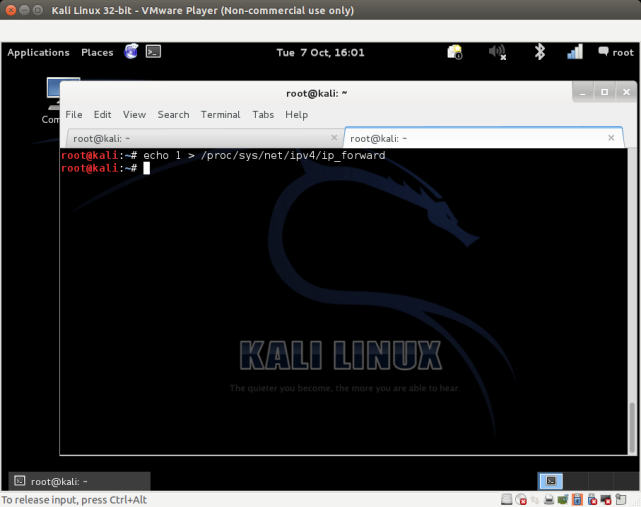Open the Applications menu
The width and height of the screenshot is (641, 507).
click(x=38, y=52)
